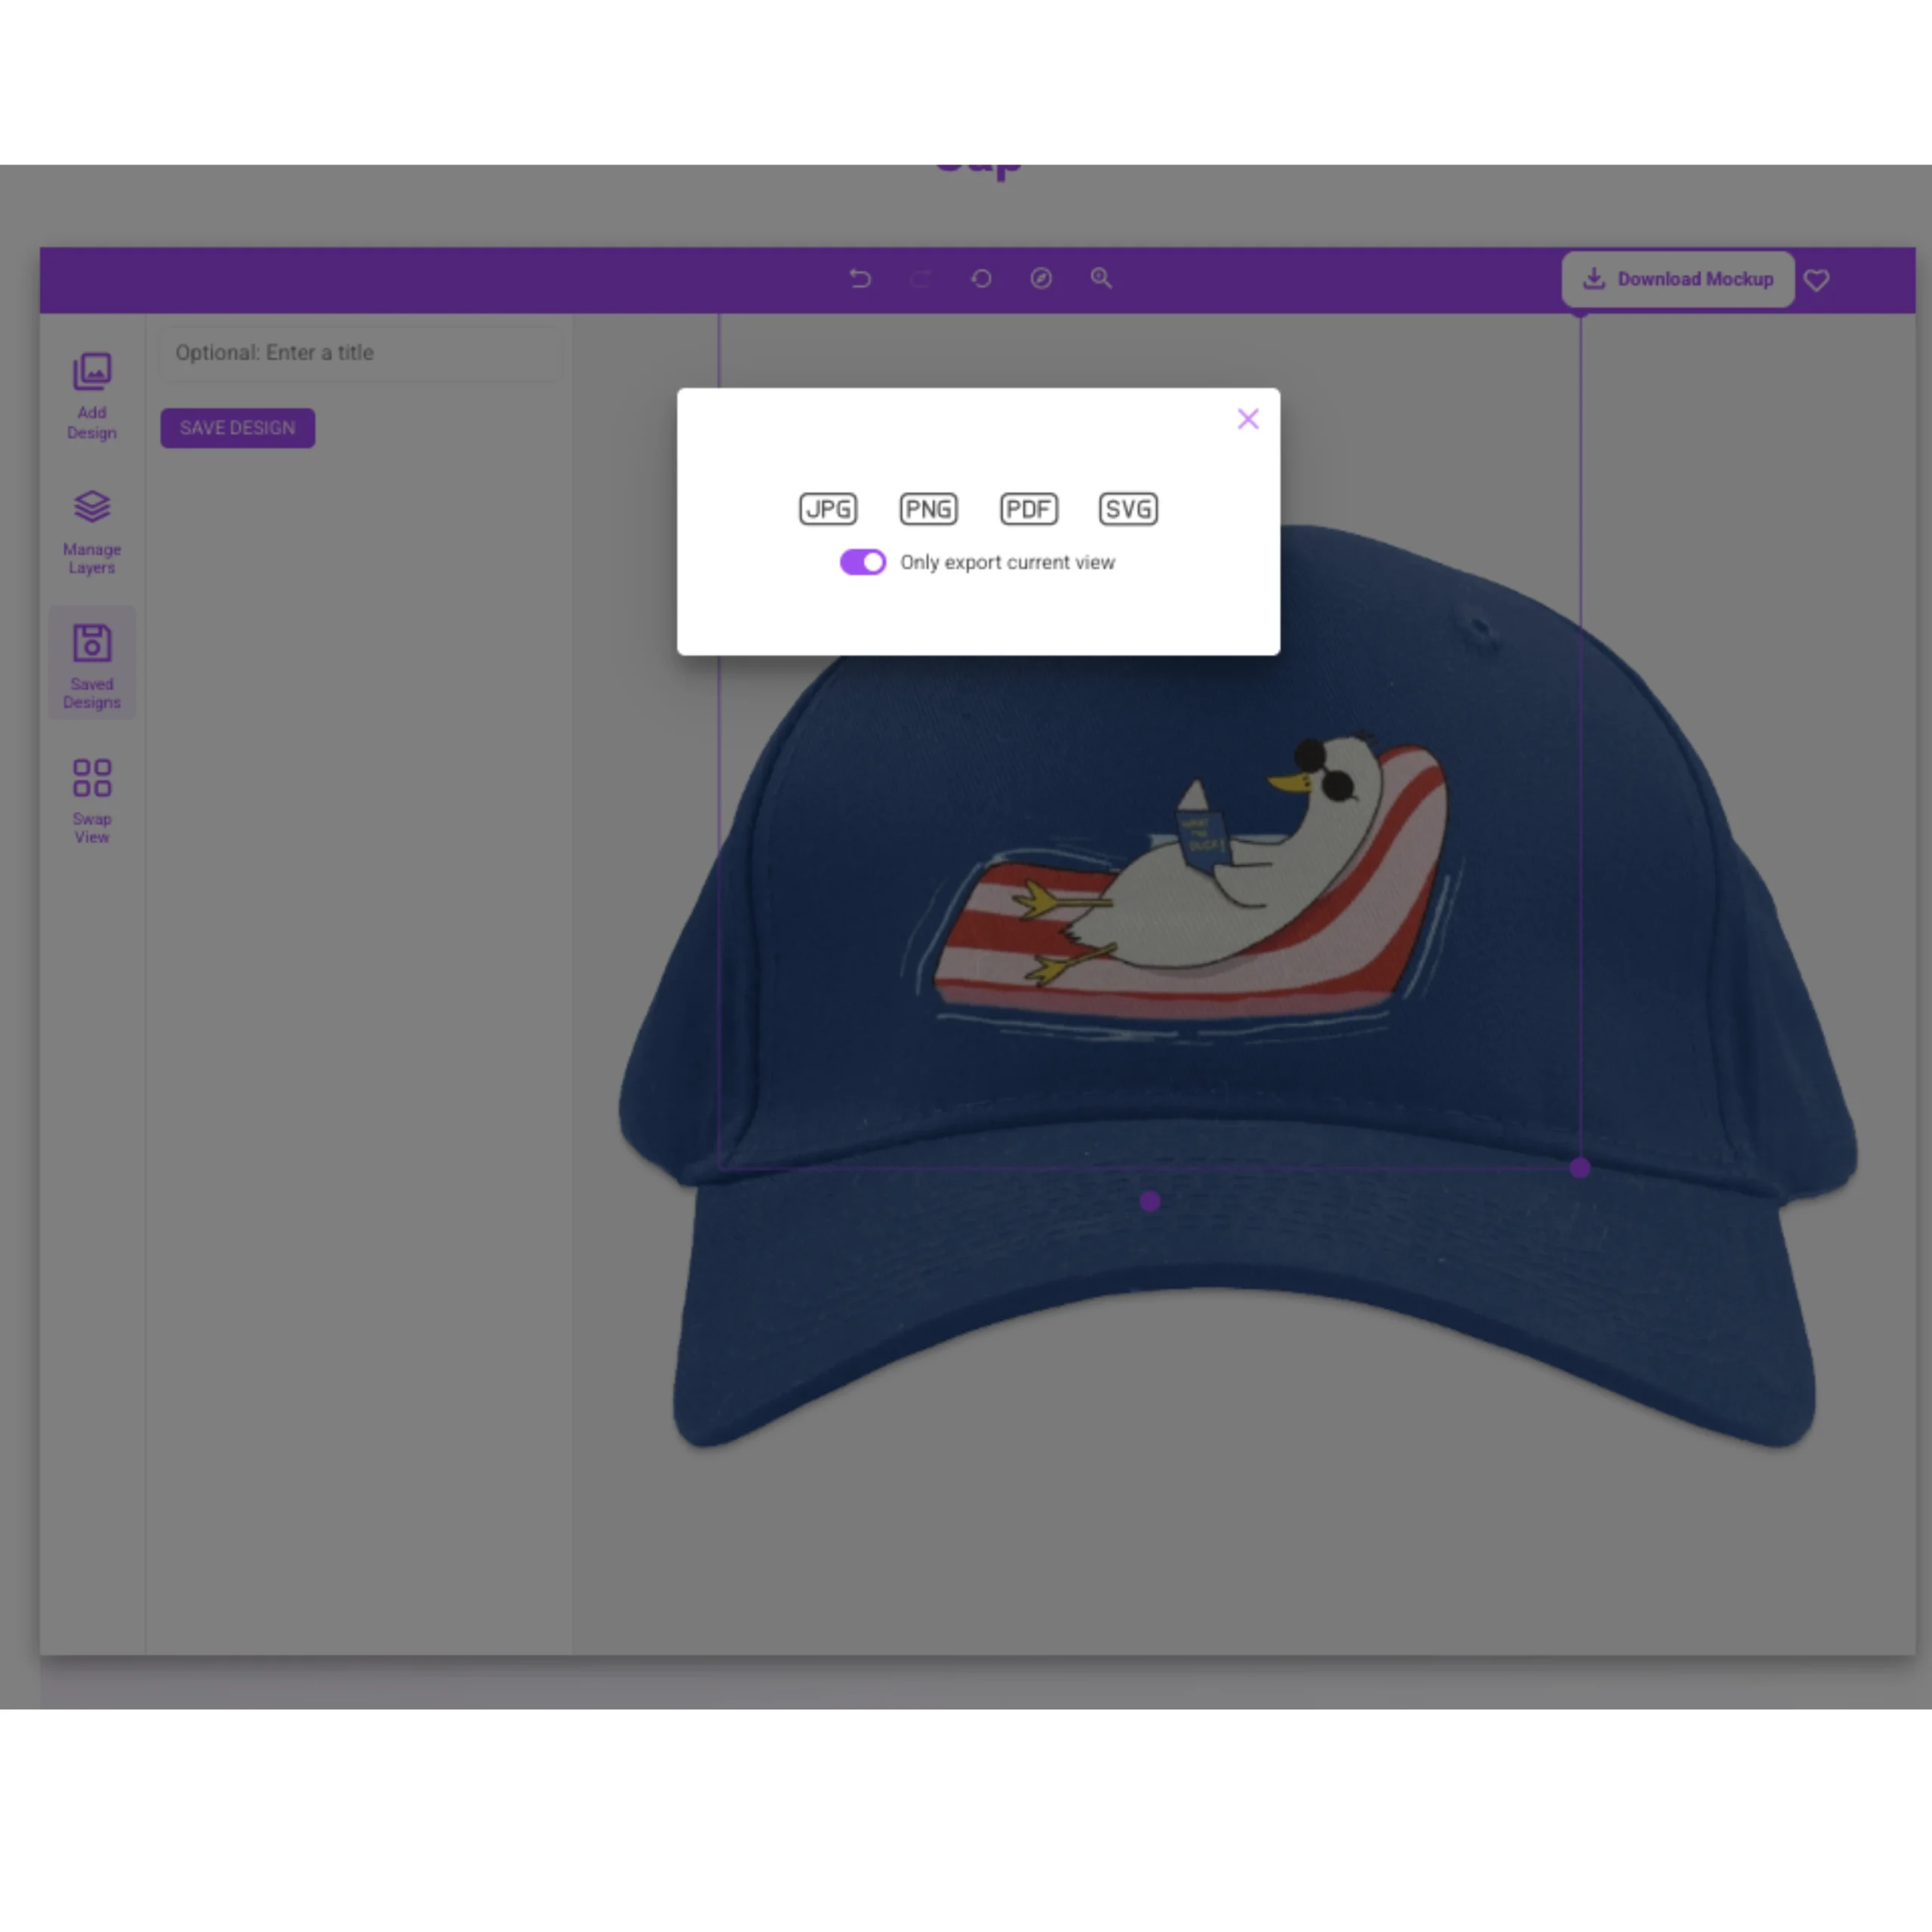The width and height of the screenshot is (1932, 1932).
Task: Focus the optional title input field
Action: coord(360,353)
